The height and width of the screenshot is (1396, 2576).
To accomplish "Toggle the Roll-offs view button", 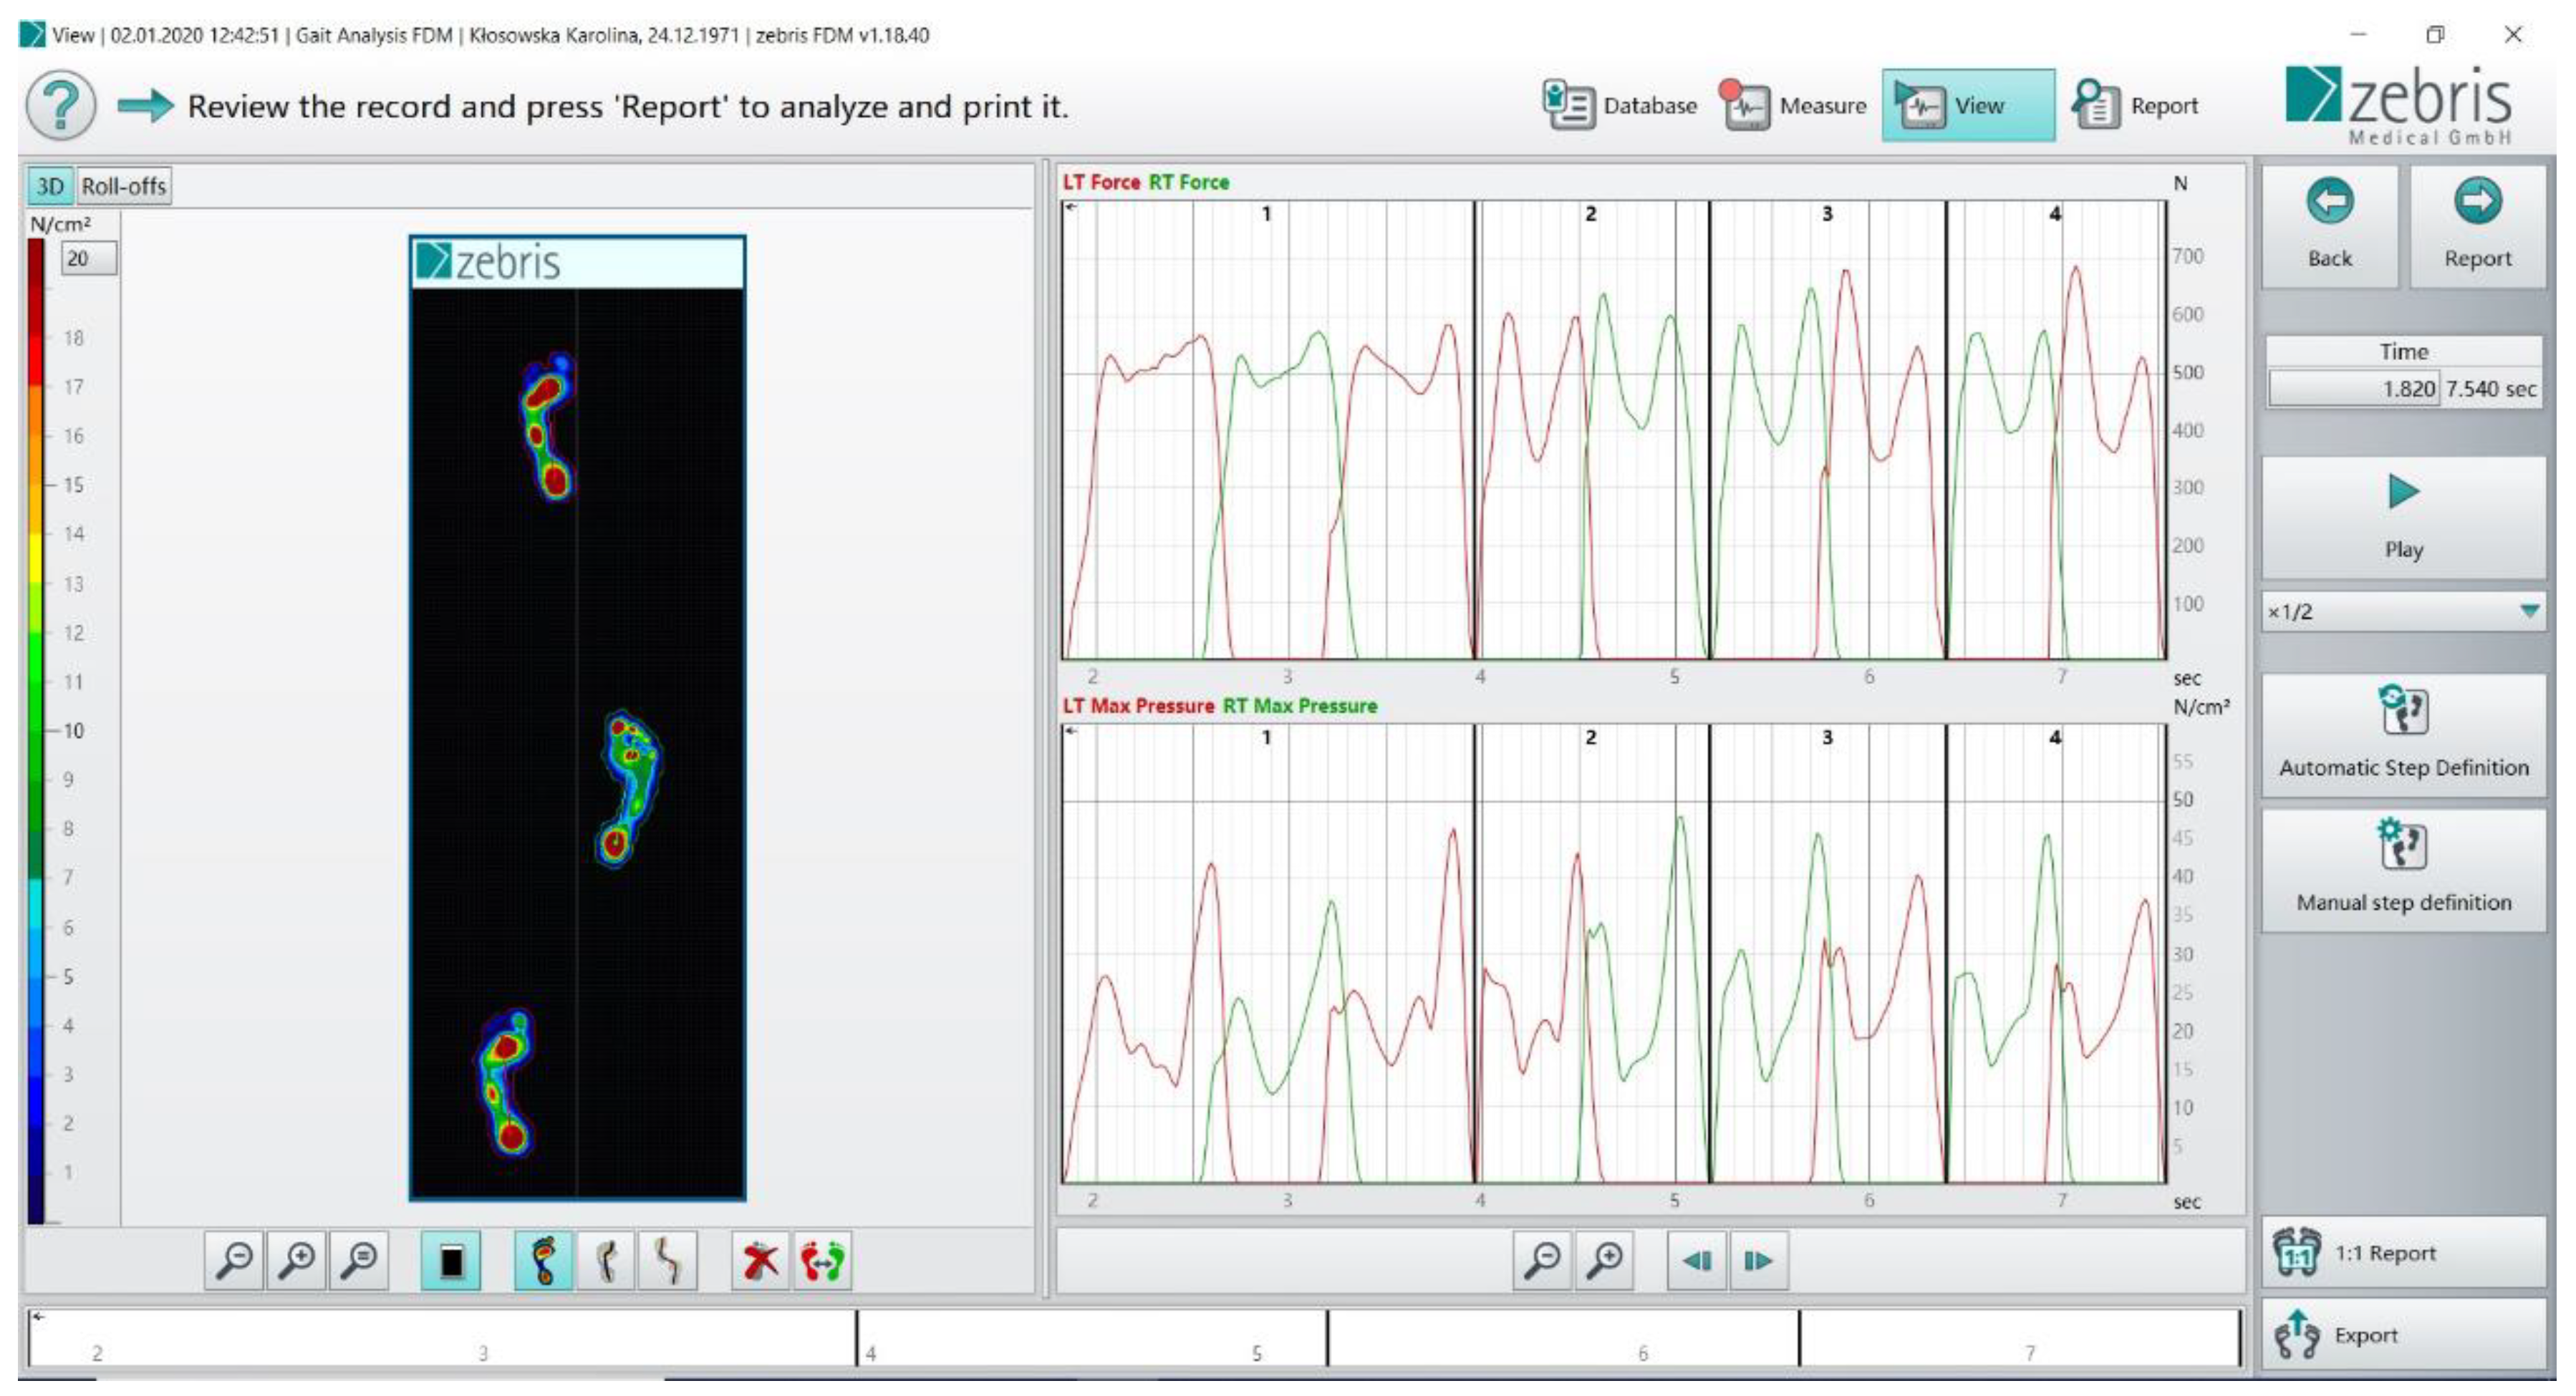I will point(124,186).
